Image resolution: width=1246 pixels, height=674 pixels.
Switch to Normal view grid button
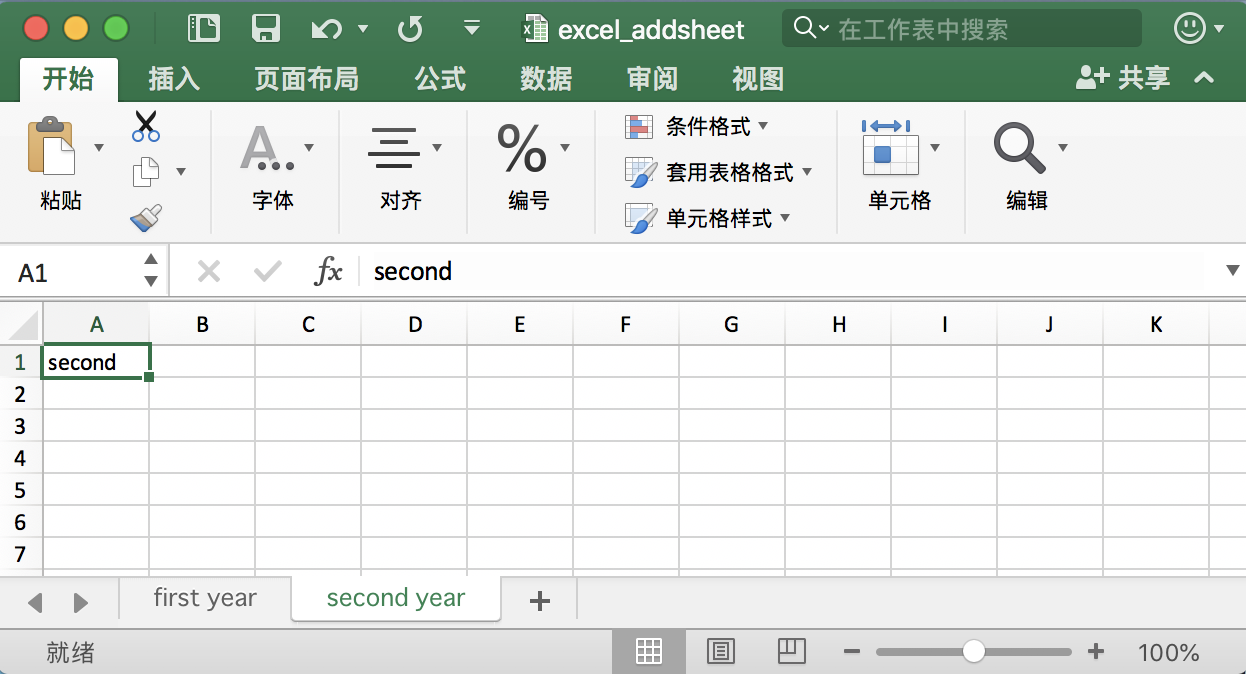(x=649, y=652)
